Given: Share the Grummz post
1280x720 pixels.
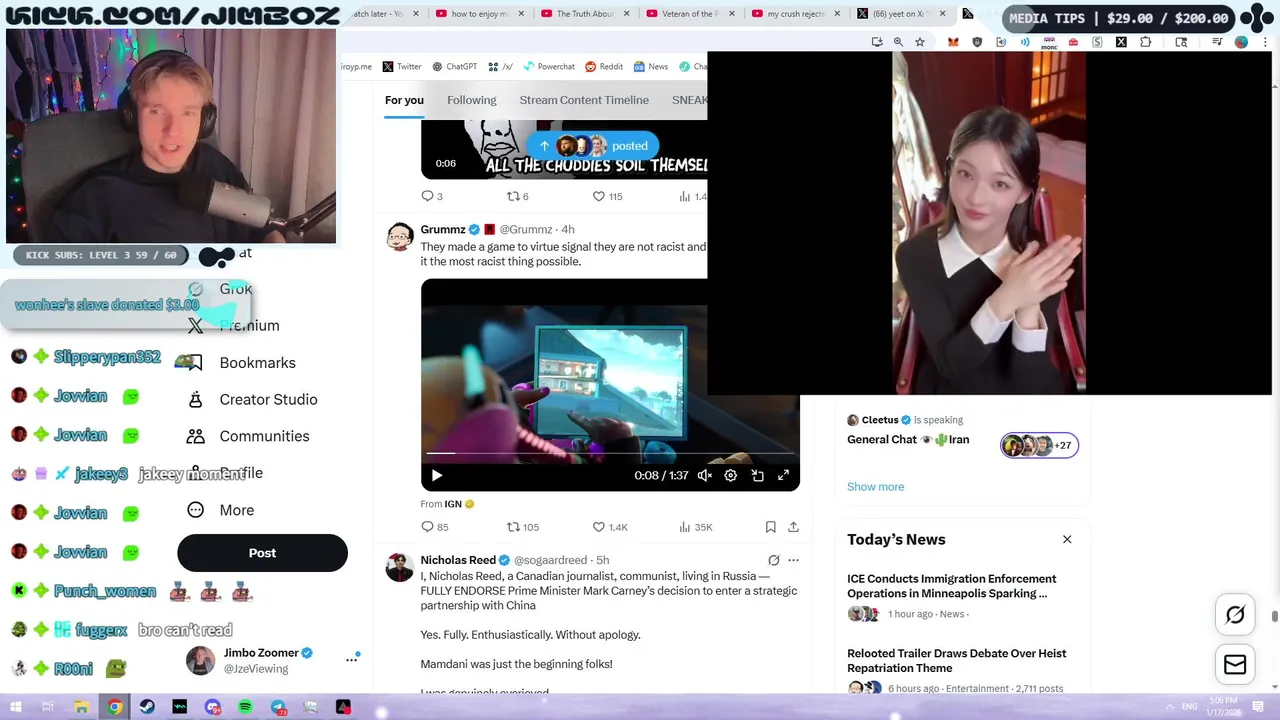Looking at the screenshot, I should pos(793,527).
